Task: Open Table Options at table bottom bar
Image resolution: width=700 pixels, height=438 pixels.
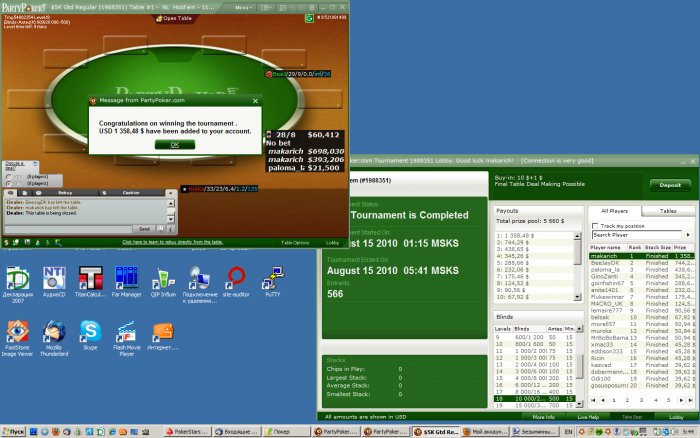Action: click(x=295, y=242)
